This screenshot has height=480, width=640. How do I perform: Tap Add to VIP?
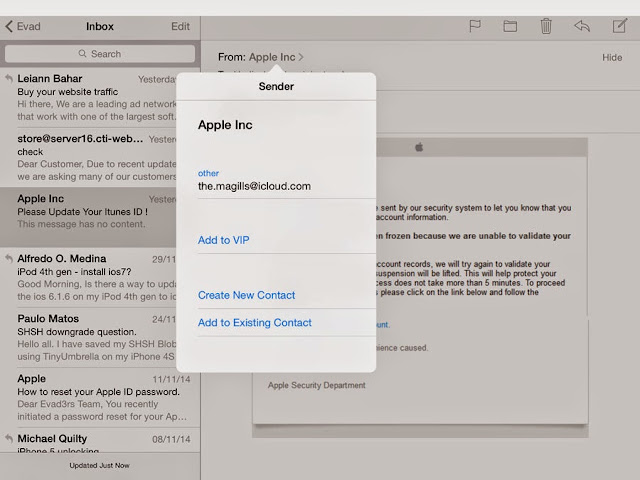pos(224,240)
